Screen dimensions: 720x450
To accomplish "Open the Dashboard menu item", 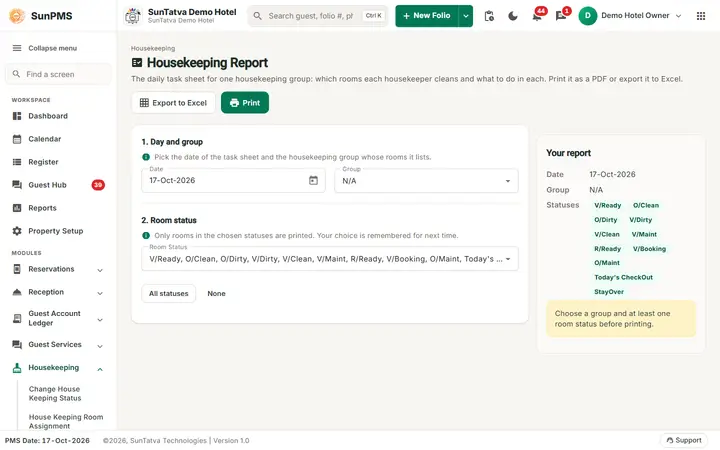I will tap(58, 116).
